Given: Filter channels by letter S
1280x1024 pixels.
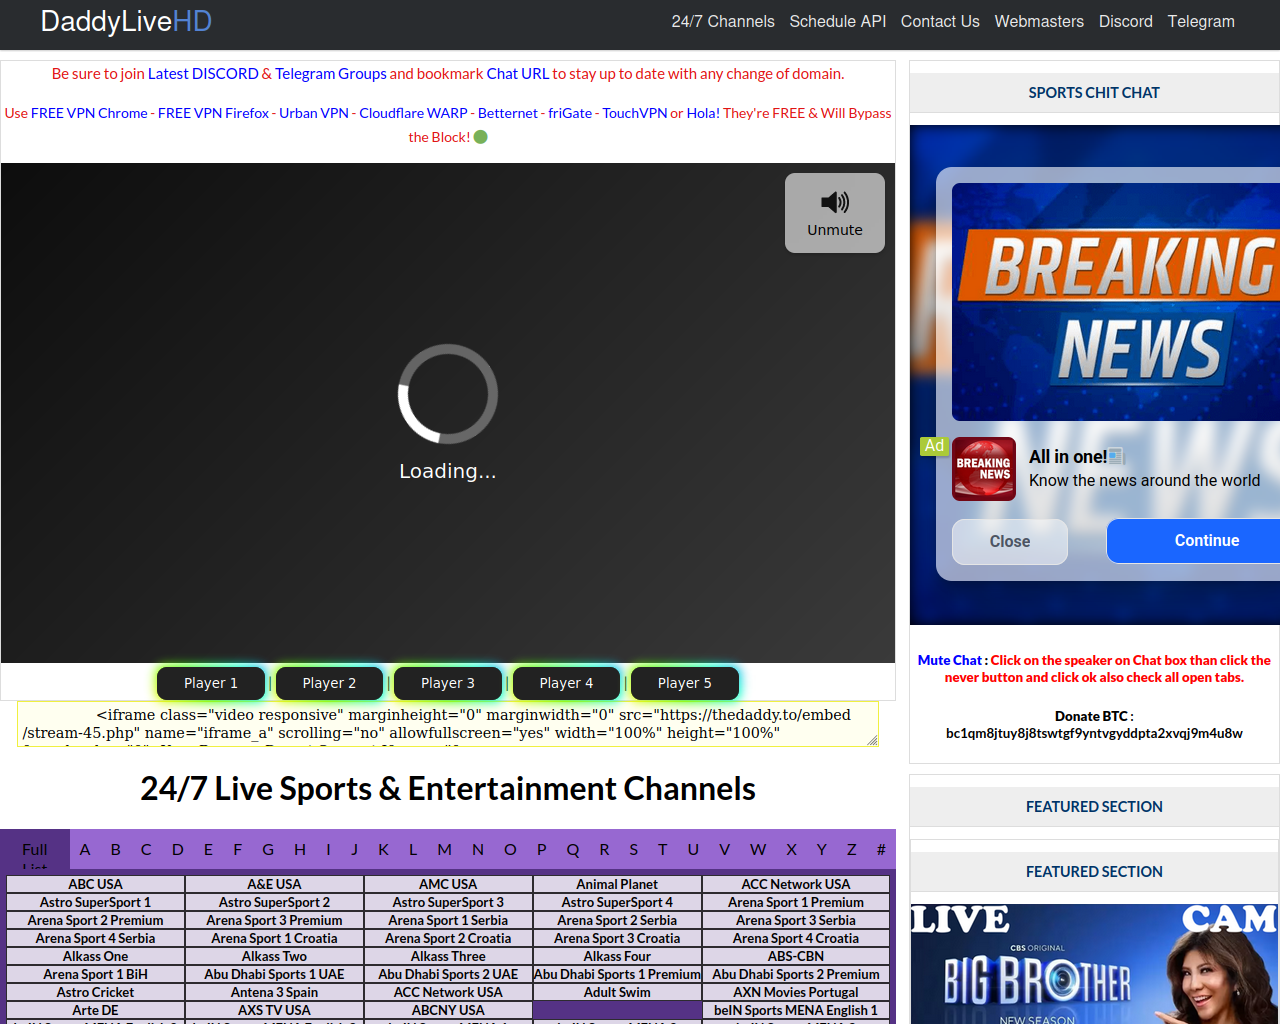Looking at the screenshot, I should [633, 849].
